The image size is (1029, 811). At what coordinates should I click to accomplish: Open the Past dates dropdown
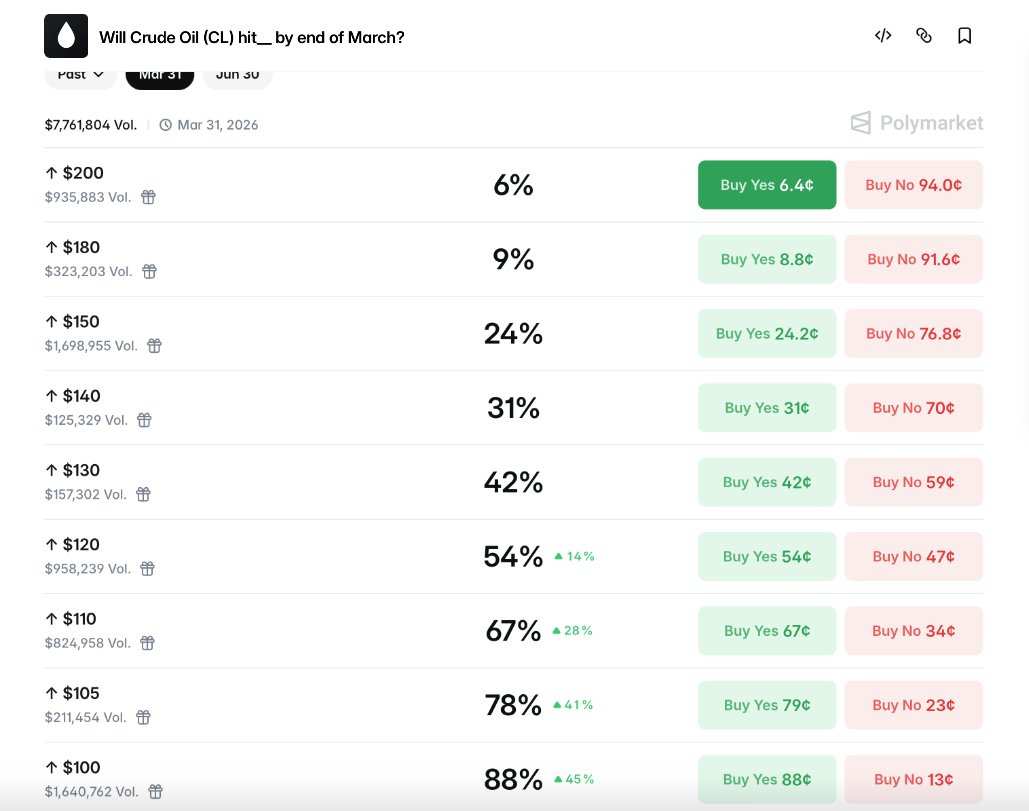80,77
